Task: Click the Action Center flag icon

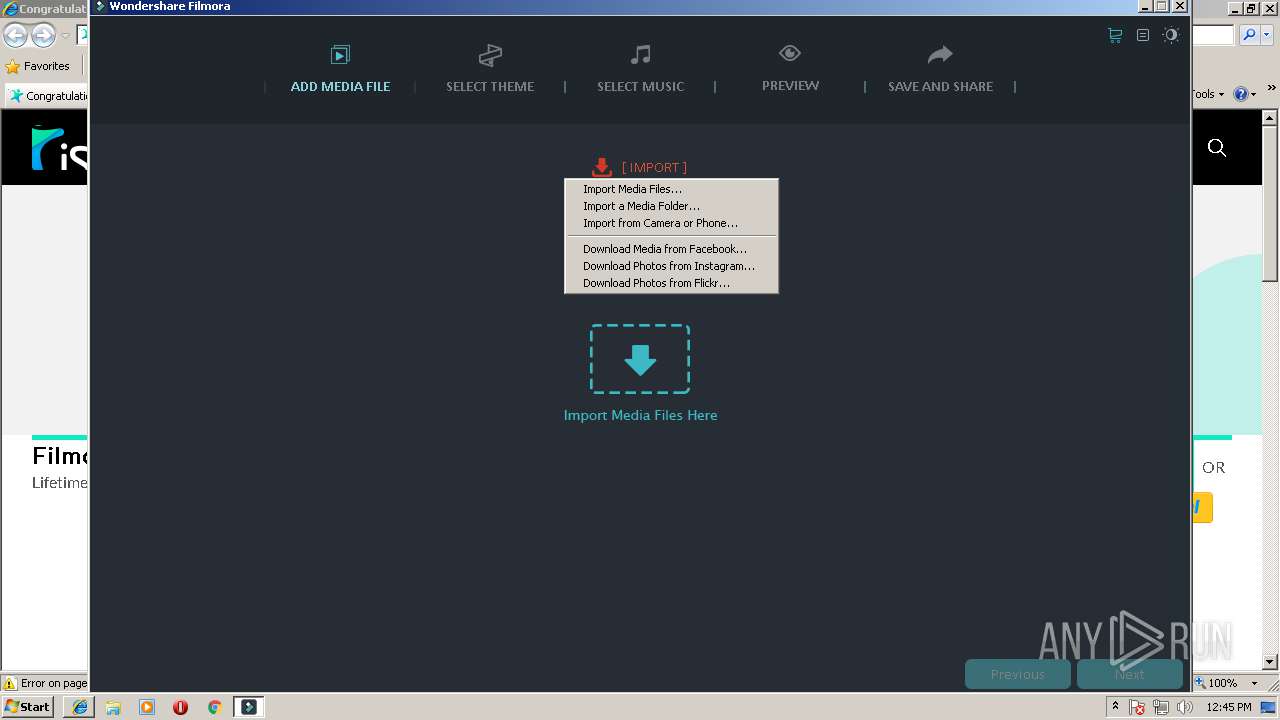Action: pyautogui.click(x=1137, y=707)
